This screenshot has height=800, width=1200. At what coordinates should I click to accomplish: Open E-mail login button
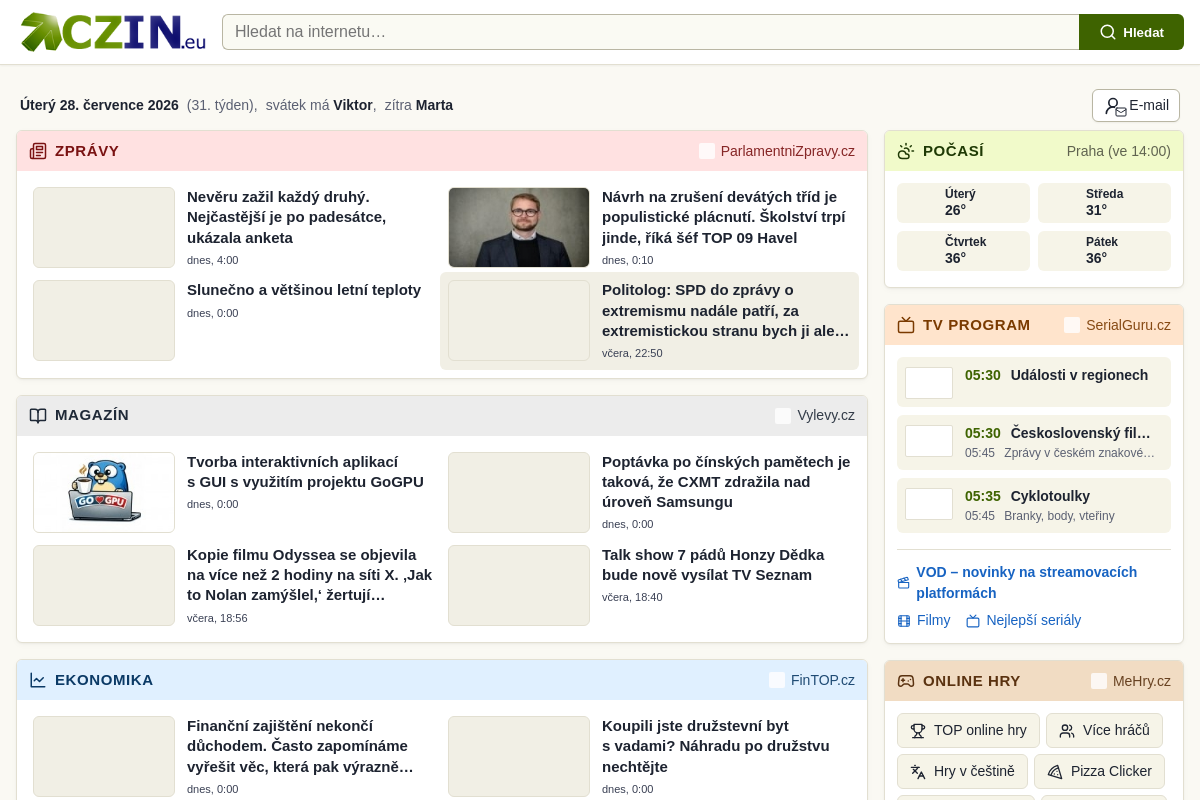point(1136,106)
